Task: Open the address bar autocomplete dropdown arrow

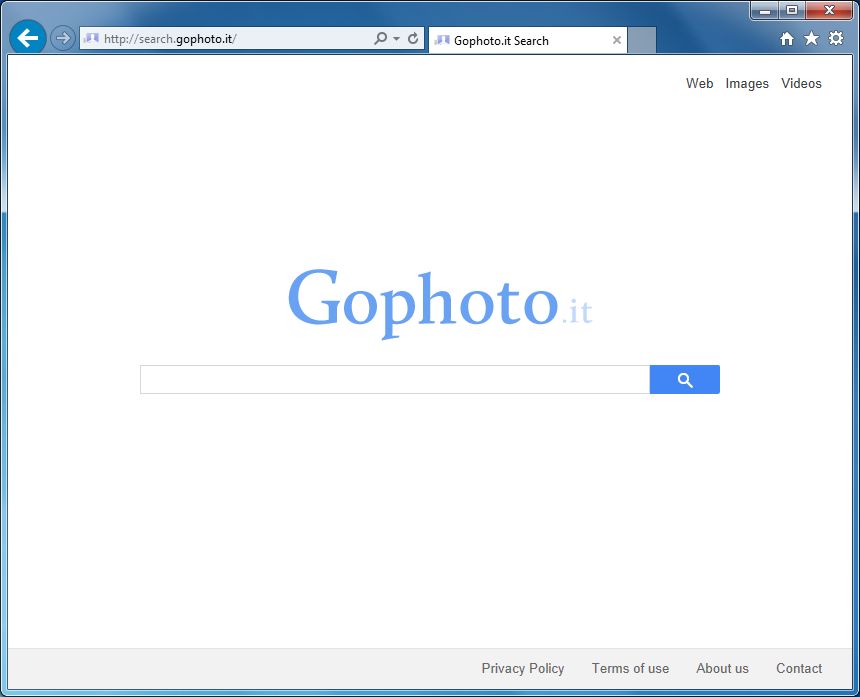Action: click(x=397, y=39)
